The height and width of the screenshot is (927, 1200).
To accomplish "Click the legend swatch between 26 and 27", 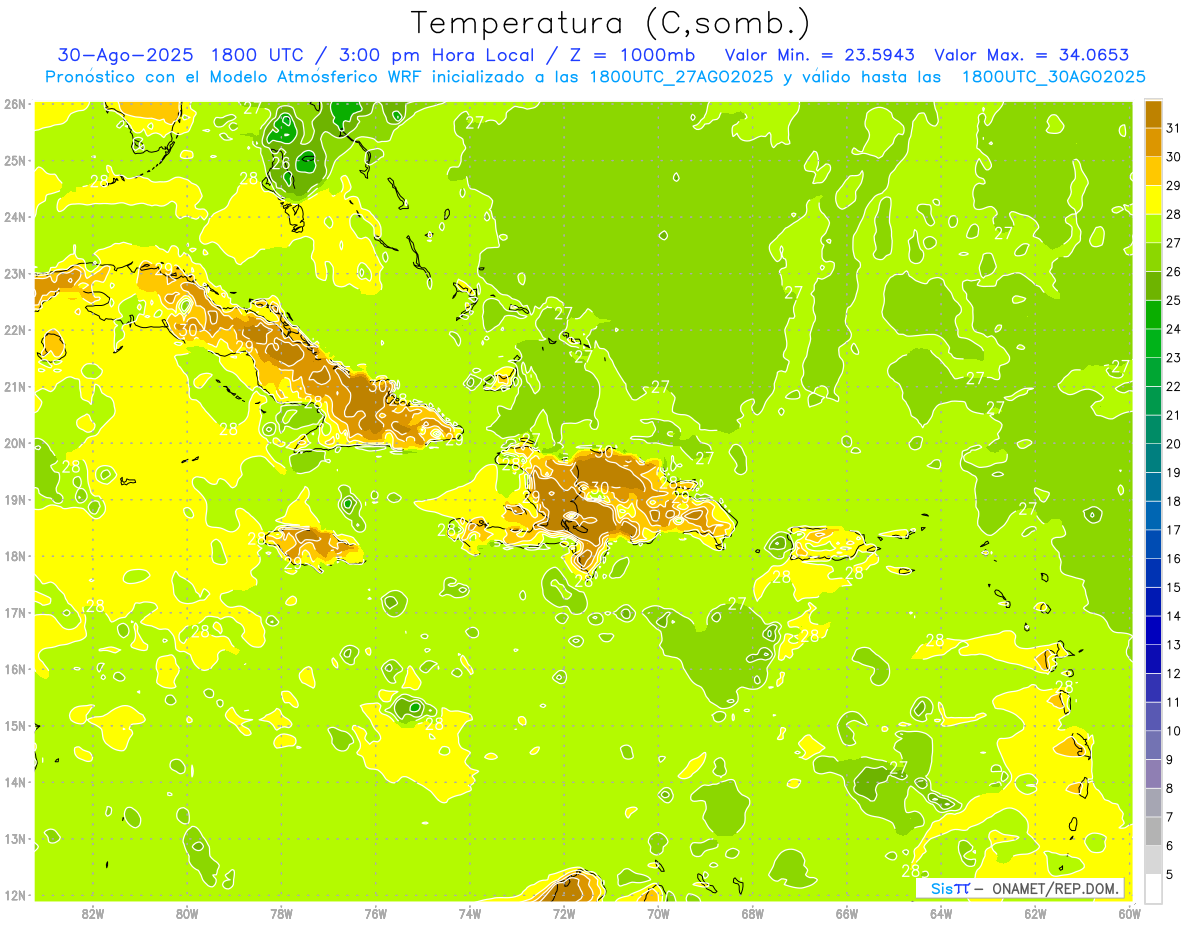I will coord(1153,257).
